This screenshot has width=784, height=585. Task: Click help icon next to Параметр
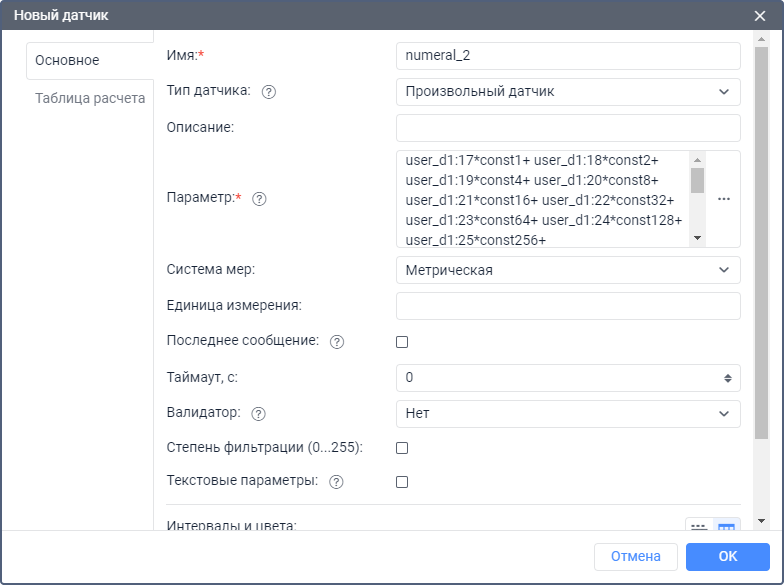(259, 199)
